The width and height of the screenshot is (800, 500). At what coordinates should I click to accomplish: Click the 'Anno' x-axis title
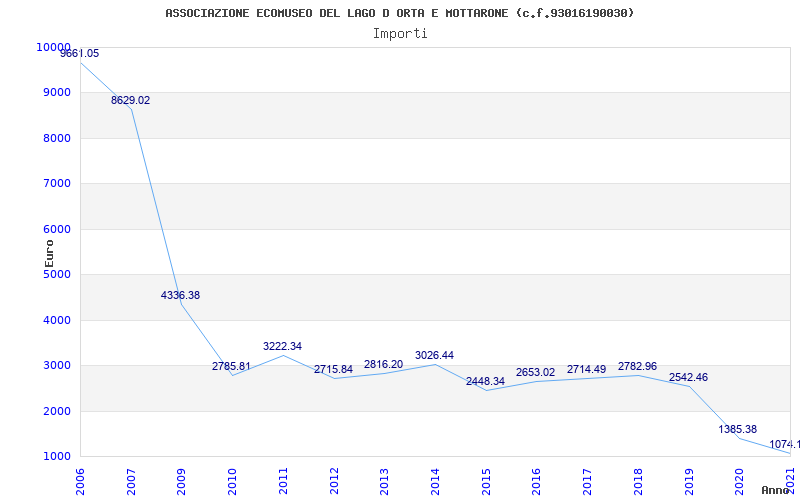coord(776,490)
